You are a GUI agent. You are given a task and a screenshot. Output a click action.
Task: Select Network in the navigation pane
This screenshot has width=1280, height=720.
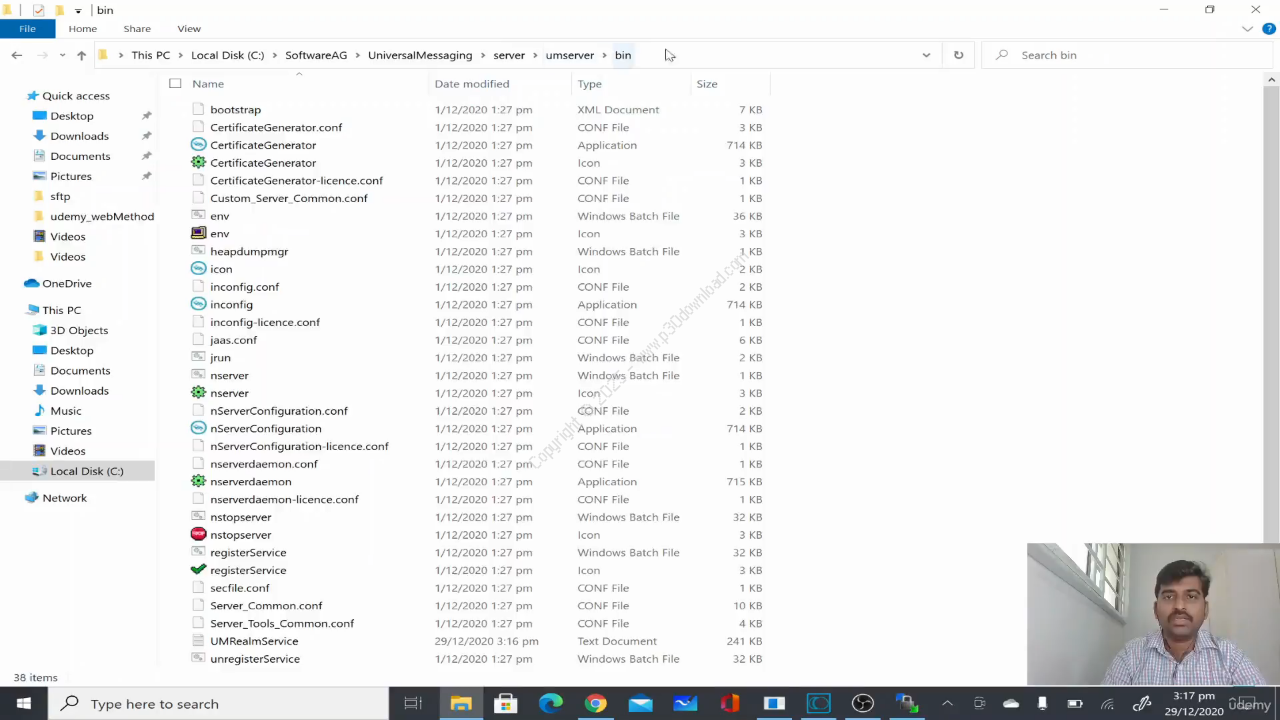pos(65,498)
